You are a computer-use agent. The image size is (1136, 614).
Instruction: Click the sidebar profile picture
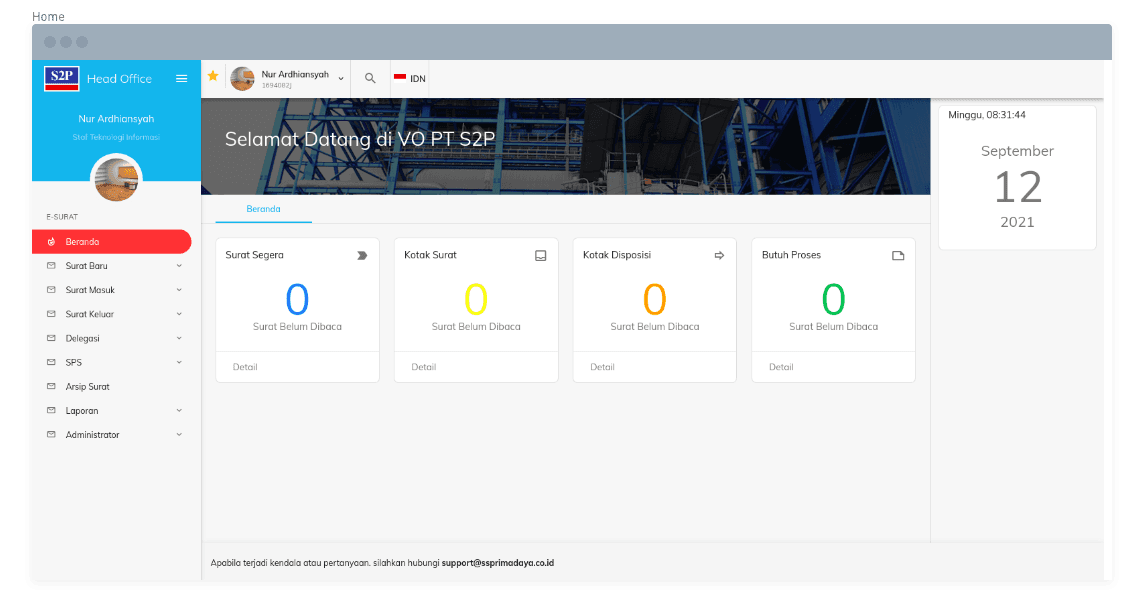[116, 178]
